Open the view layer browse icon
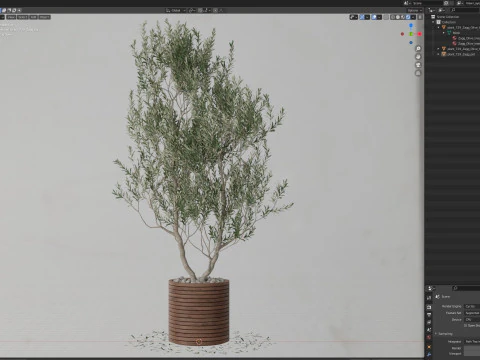 (x=459, y=3)
